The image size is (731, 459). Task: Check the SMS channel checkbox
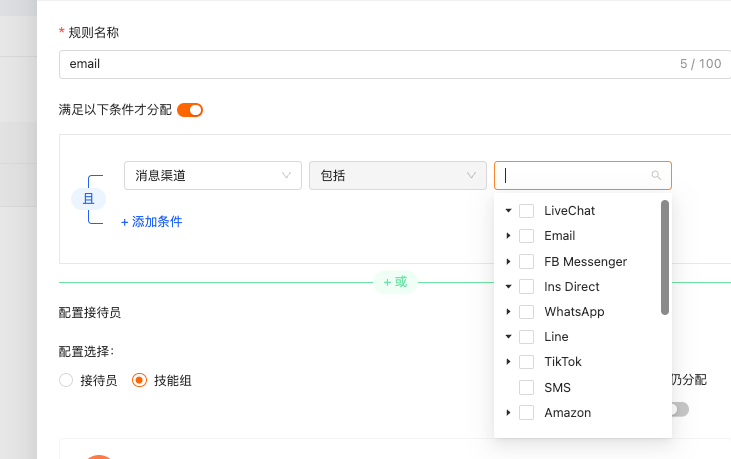click(526, 387)
